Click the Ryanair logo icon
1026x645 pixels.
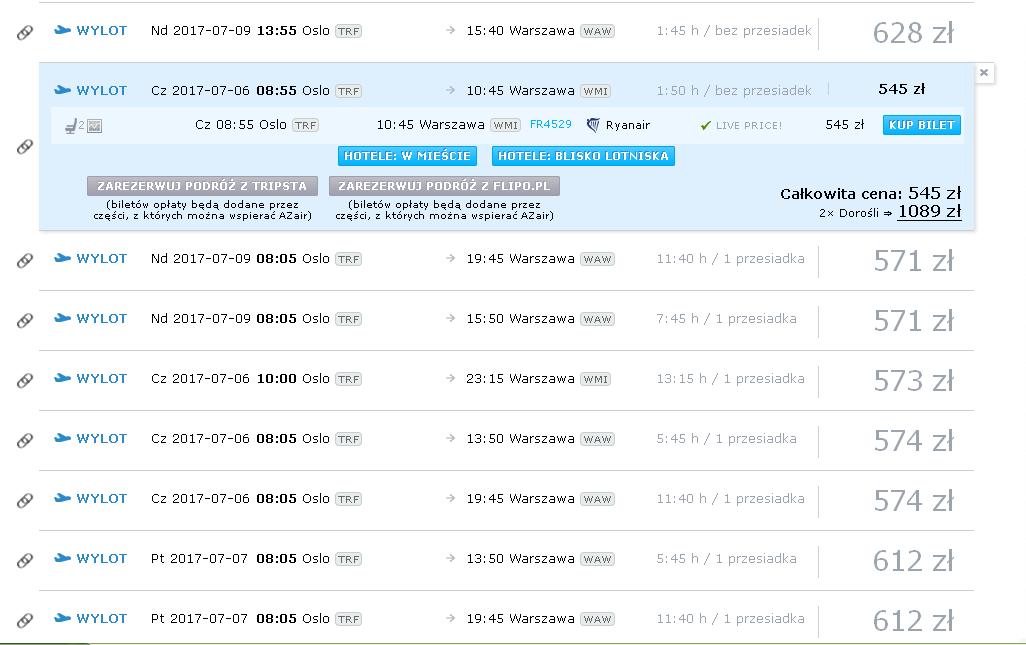click(x=593, y=125)
